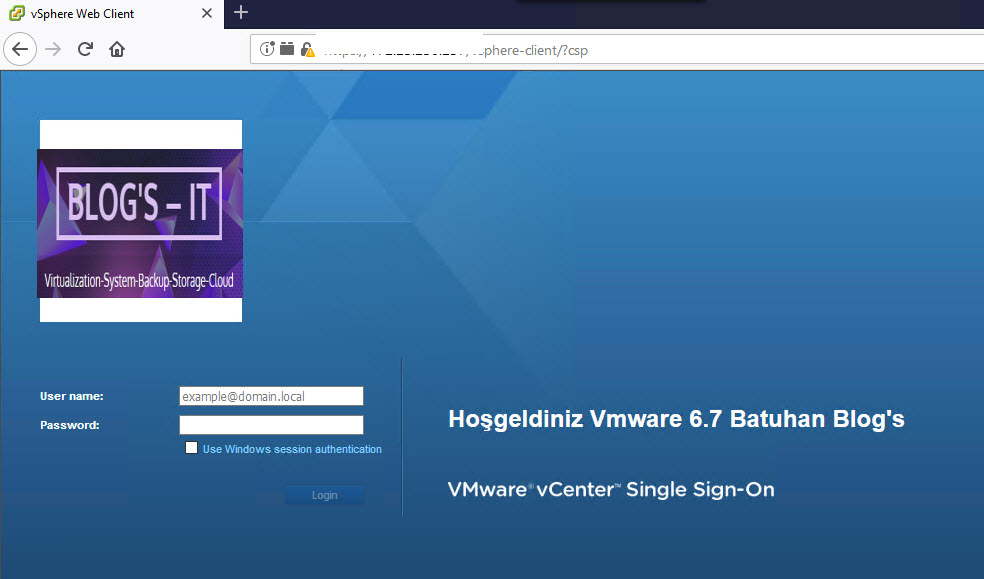Click the VMware vCenter Single Sign-On text

[611, 489]
